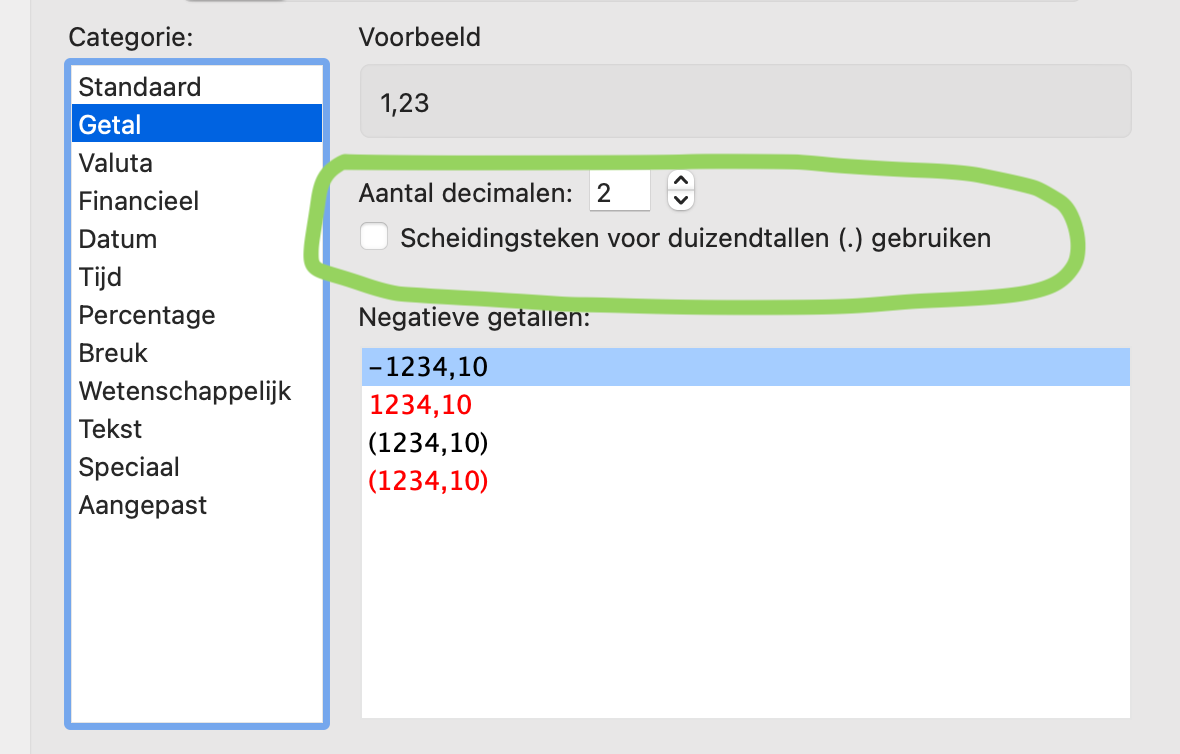The image size is (1180, 754).
Task: Increase decimals with the up arrow
Action: click(681, 181)
